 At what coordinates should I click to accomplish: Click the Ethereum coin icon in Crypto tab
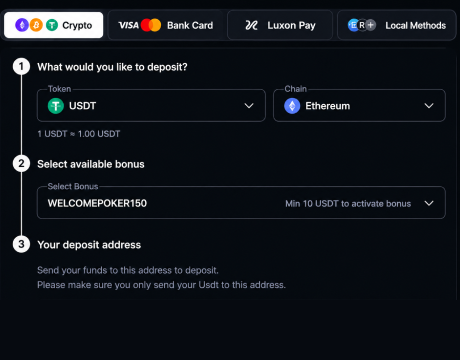click(22, 25)
